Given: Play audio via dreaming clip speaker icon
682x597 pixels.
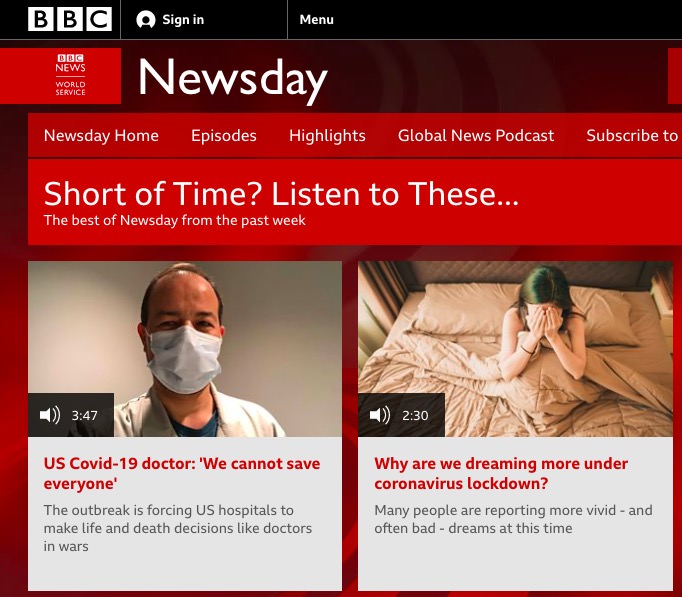Looking at the screenshot, I should click(x=380, y=415).
